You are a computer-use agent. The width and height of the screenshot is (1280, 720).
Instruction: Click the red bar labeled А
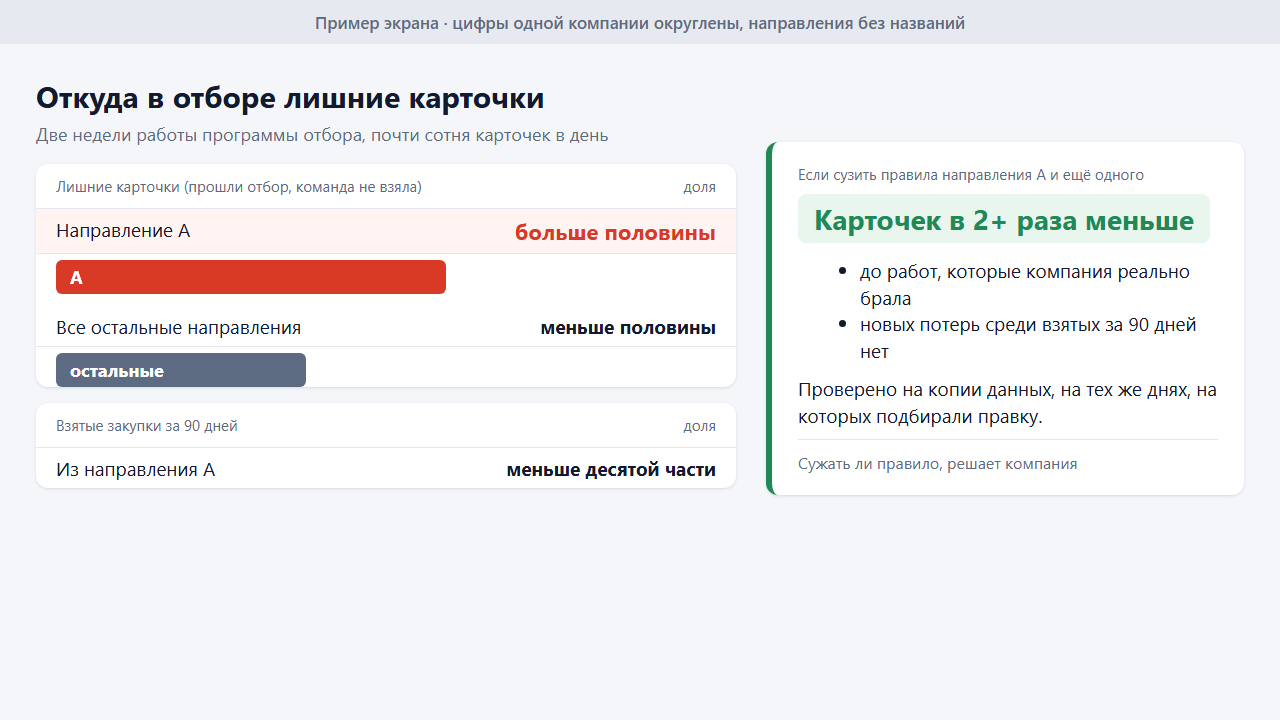(251, 277)
